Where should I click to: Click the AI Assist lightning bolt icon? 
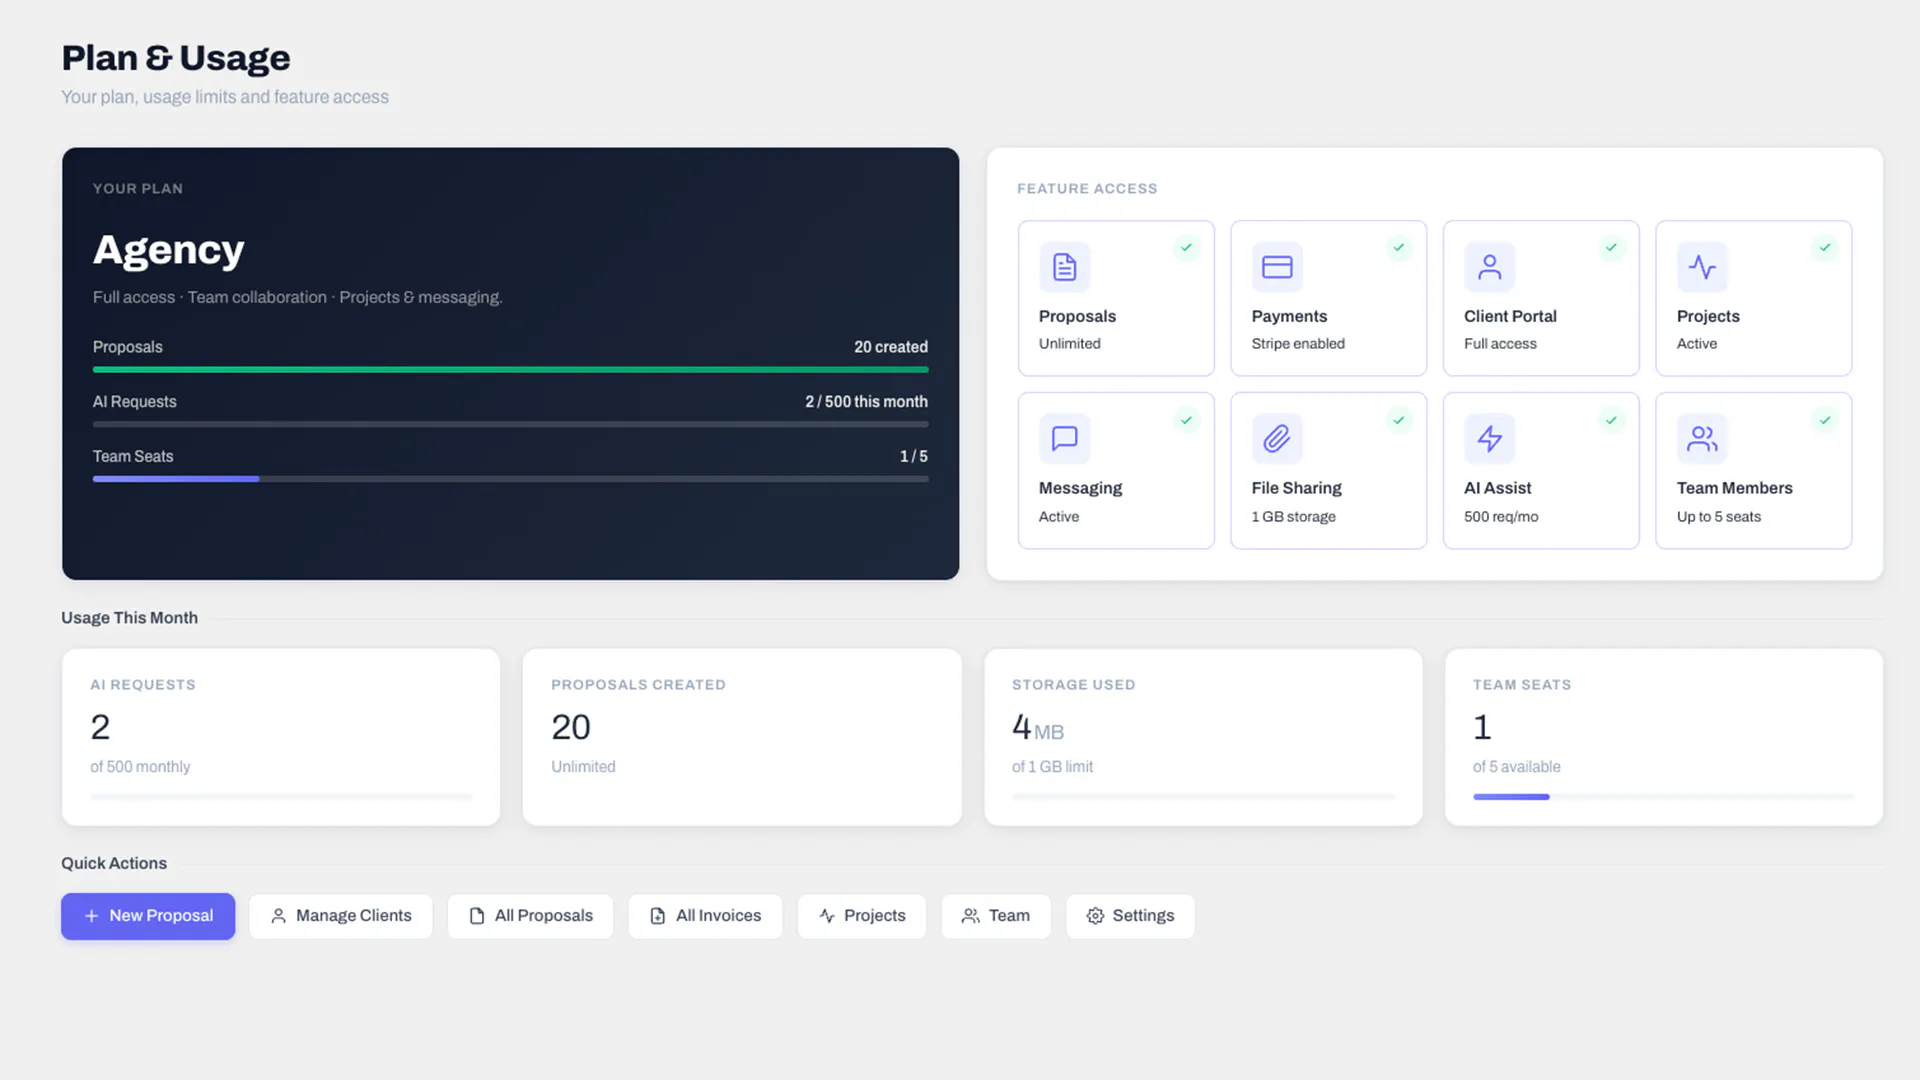(x=1489, y=438)
